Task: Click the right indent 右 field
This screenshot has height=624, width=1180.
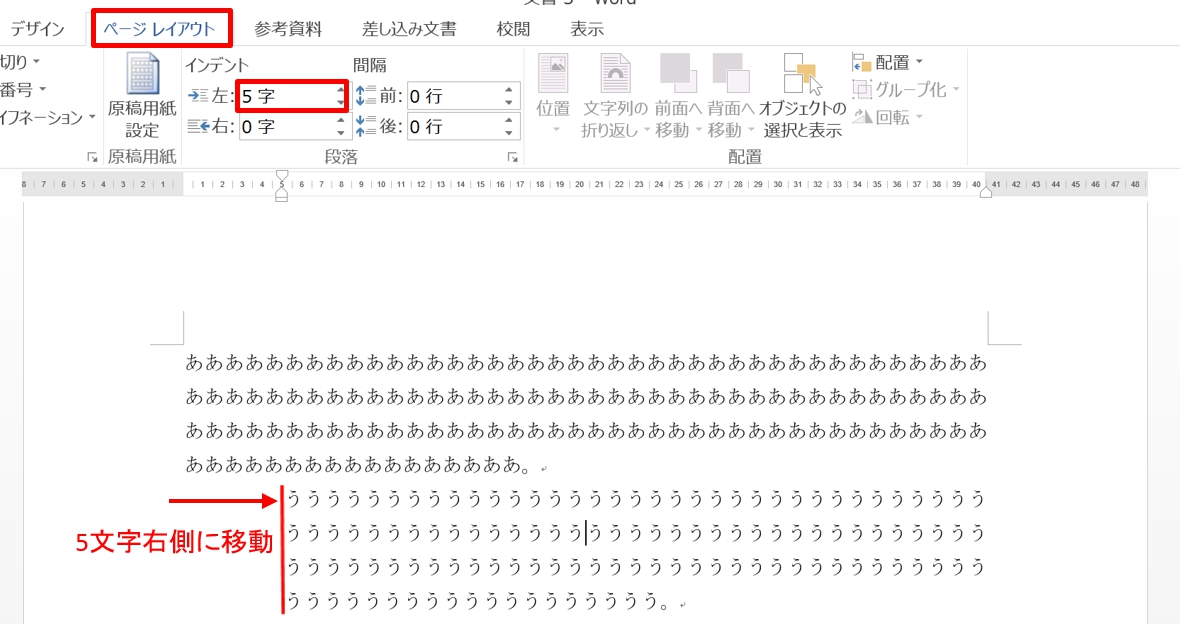Action: (286, 126)
